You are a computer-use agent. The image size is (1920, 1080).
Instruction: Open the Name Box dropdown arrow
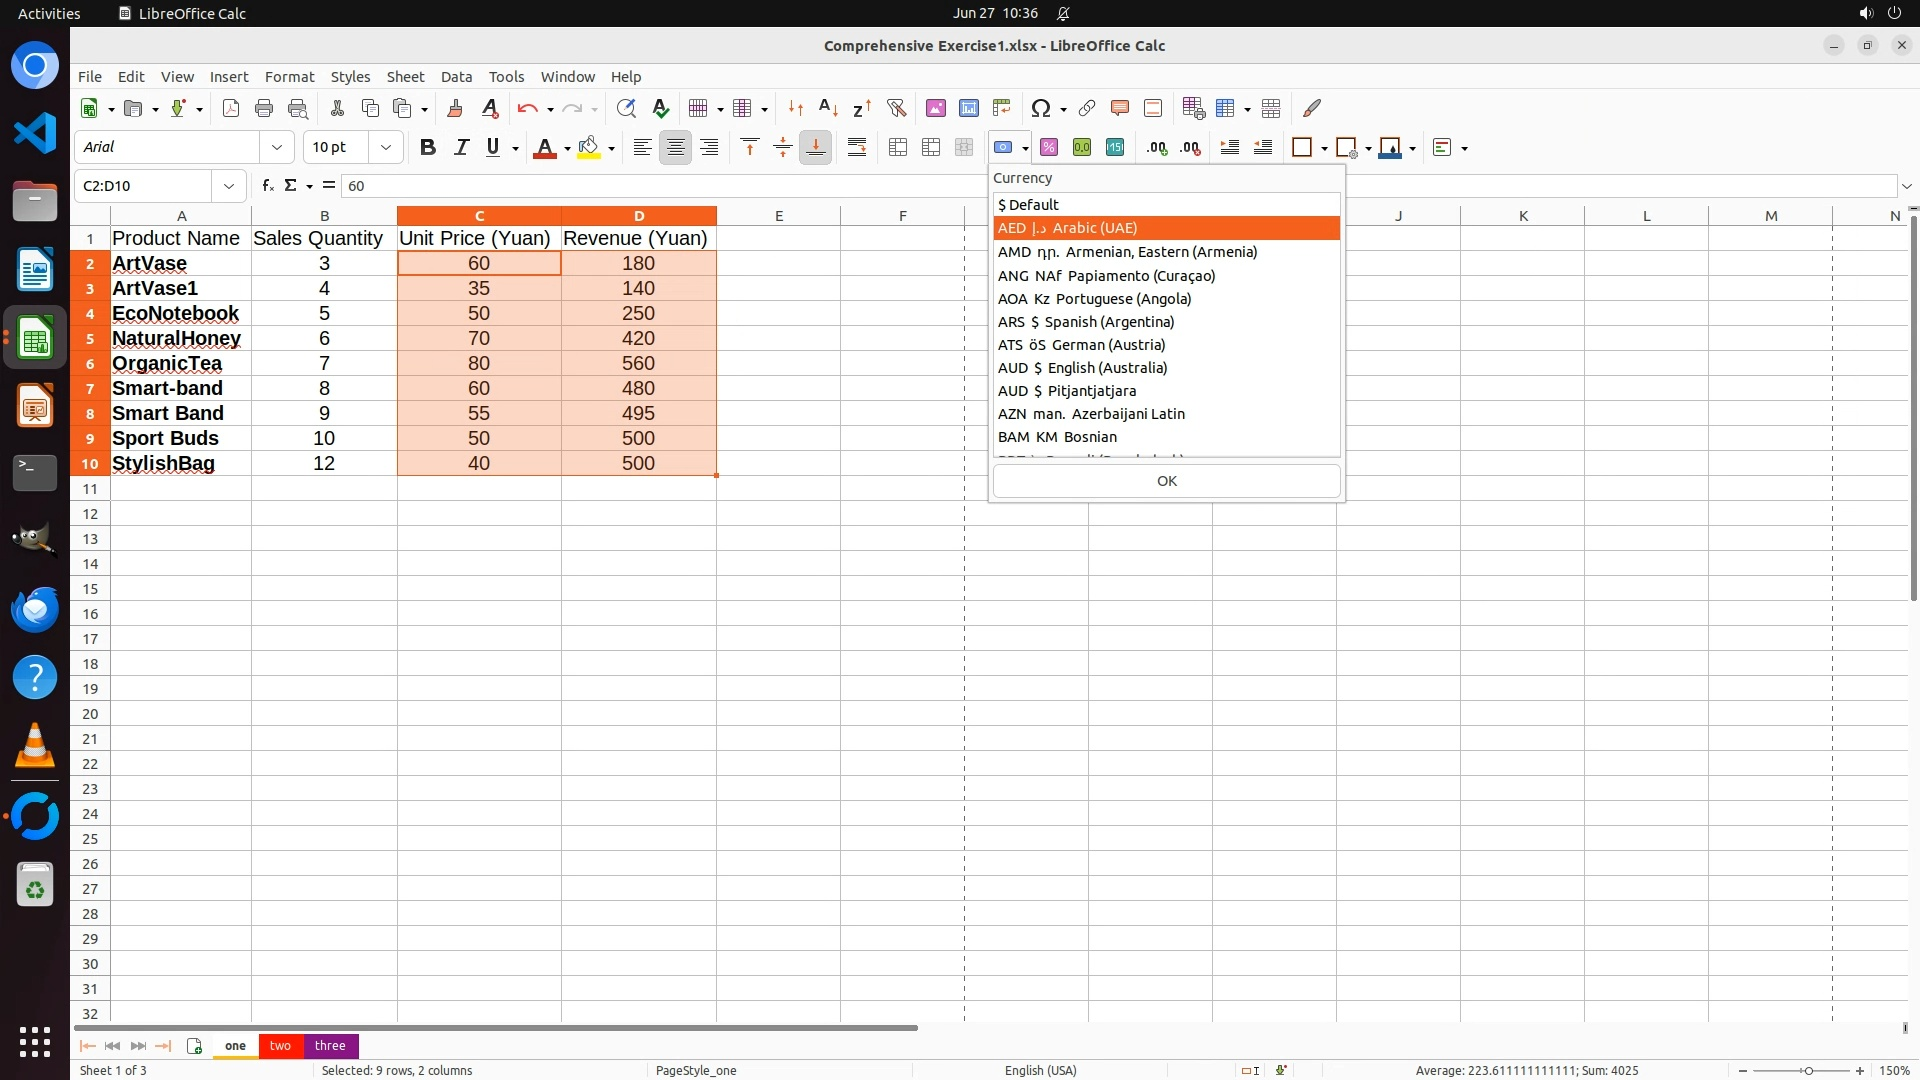(229, 186)
